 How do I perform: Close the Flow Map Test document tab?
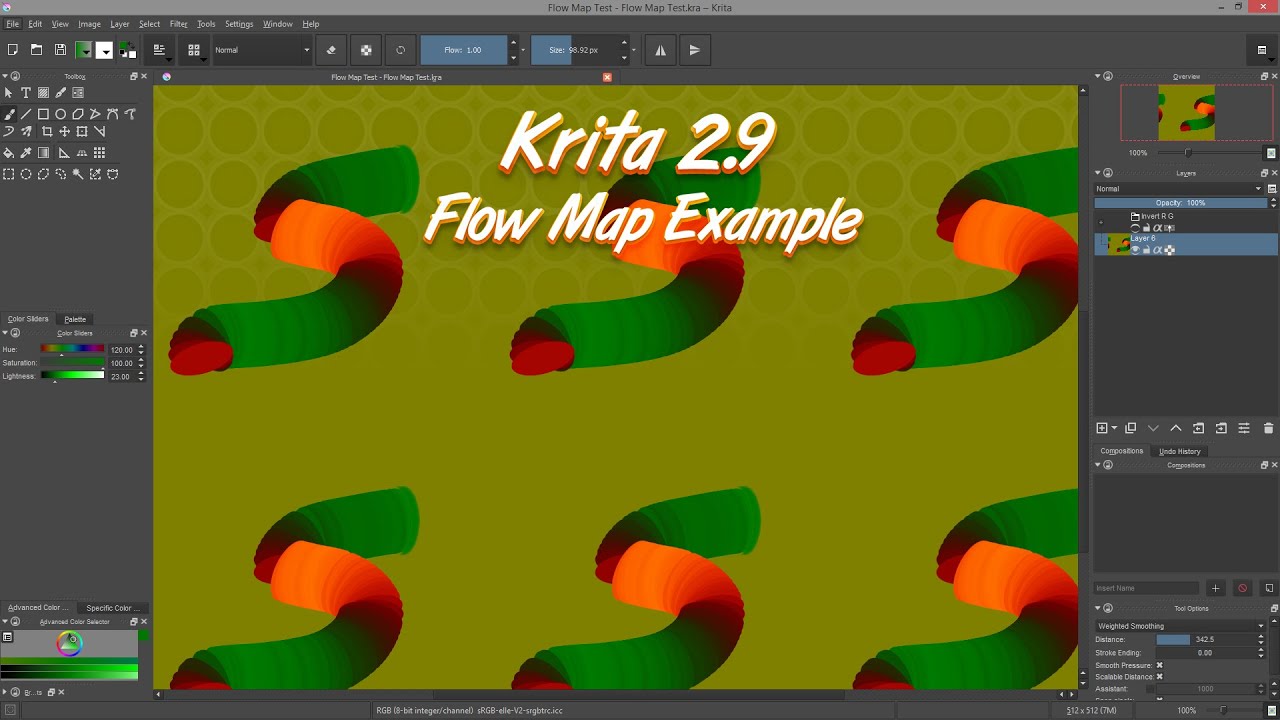coord(607,77)
